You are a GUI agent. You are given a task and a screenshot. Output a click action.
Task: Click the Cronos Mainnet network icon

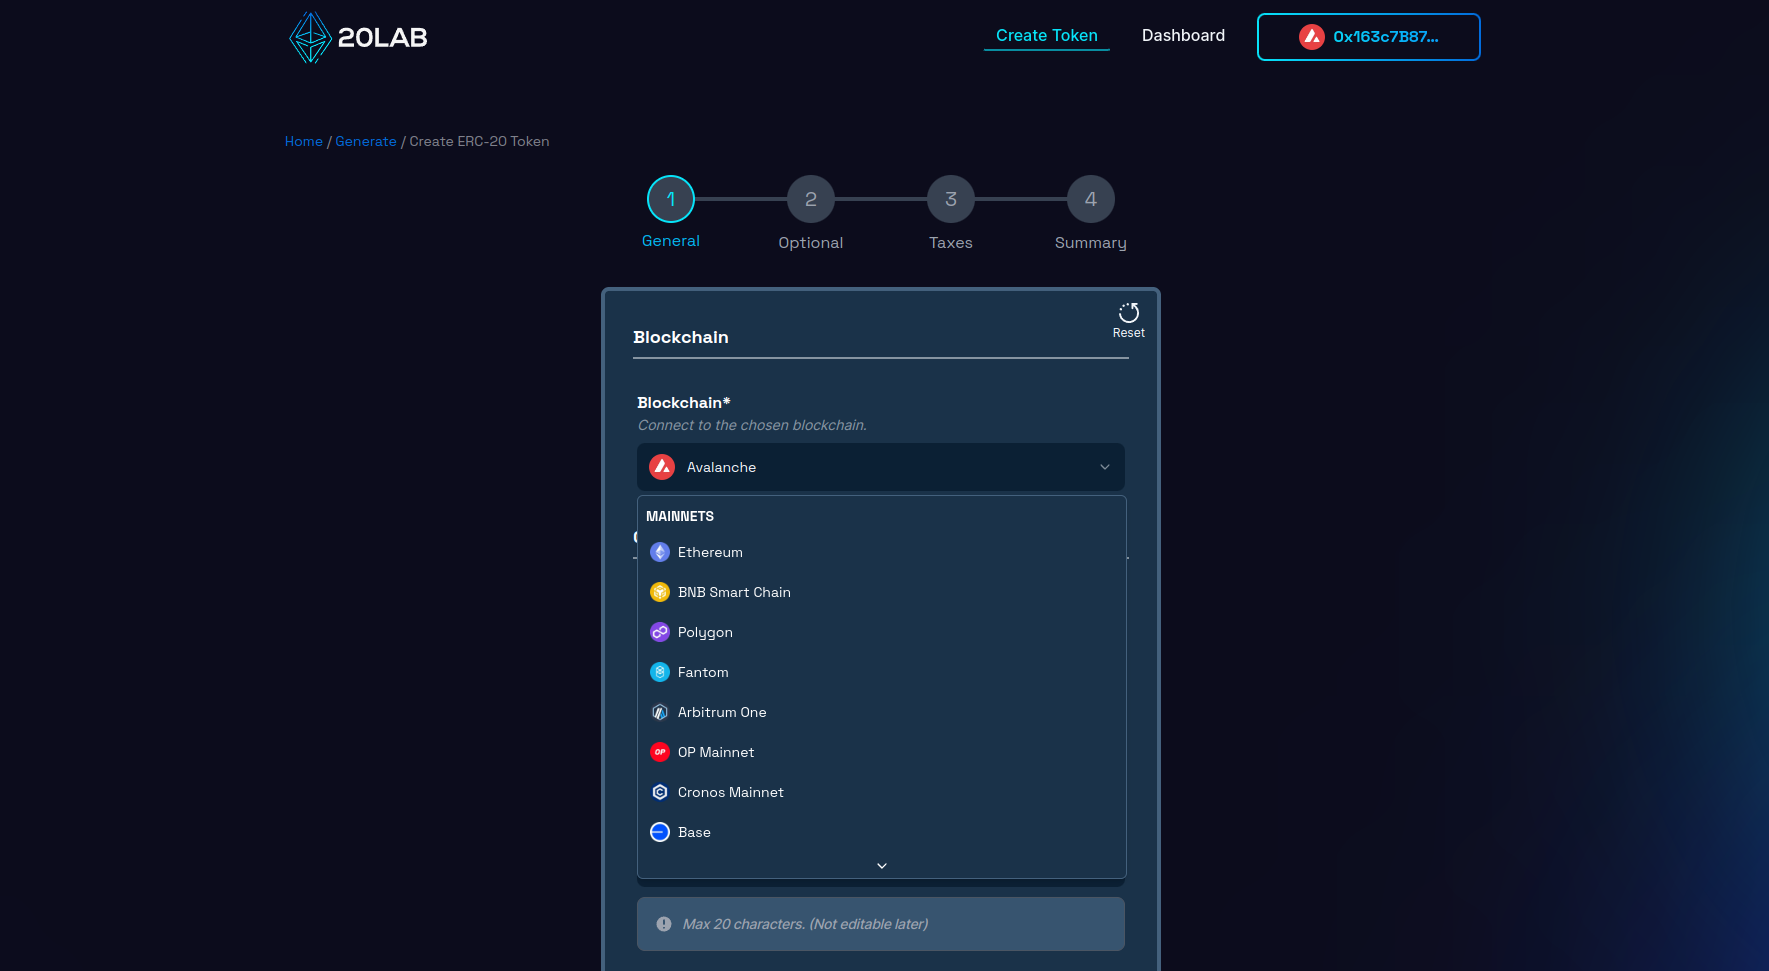[660, 792]
